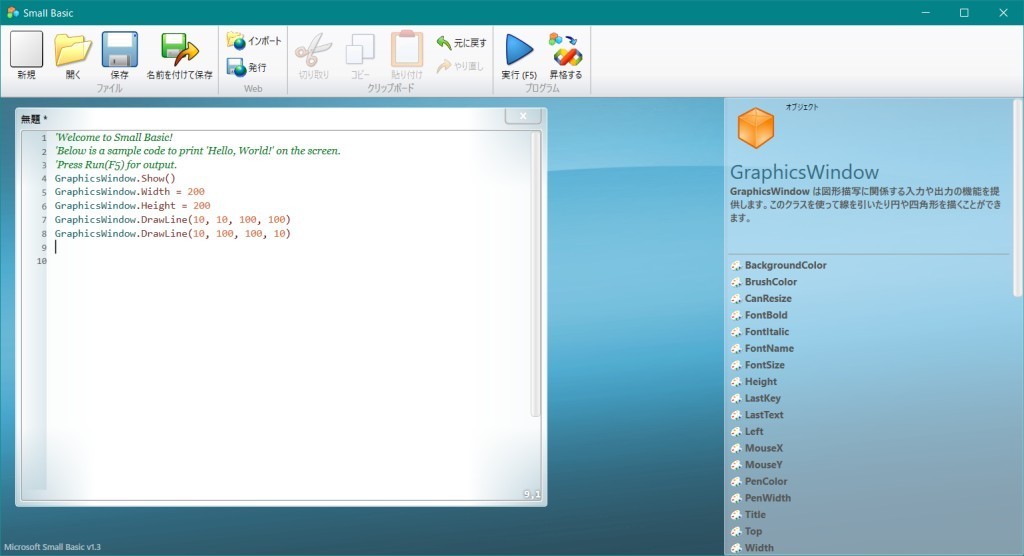This screenshot has width=1024, height=556.
Task: Click DrawLine(10, 100, 100, 10) code line
Action: tap(172, 233)
